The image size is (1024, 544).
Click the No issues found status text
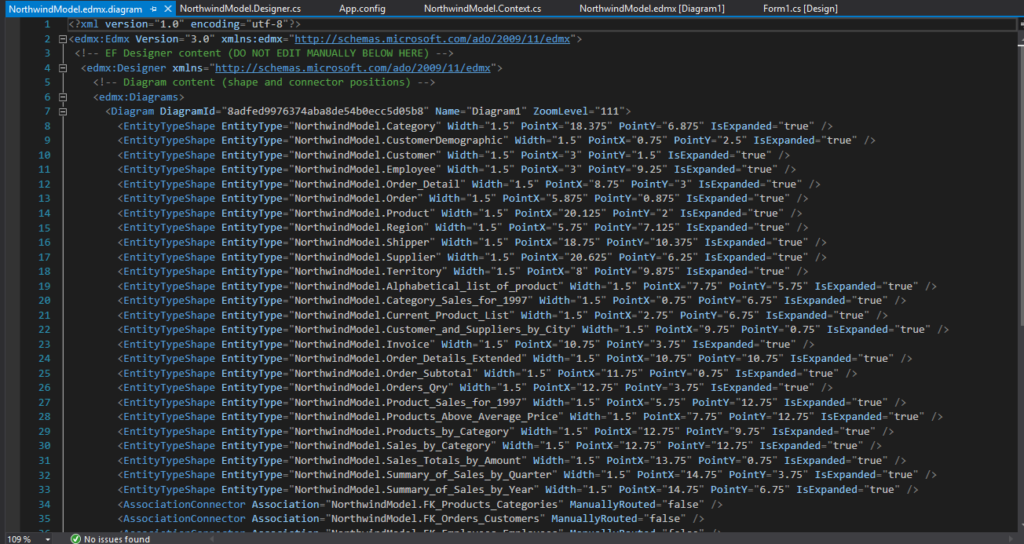117,539
